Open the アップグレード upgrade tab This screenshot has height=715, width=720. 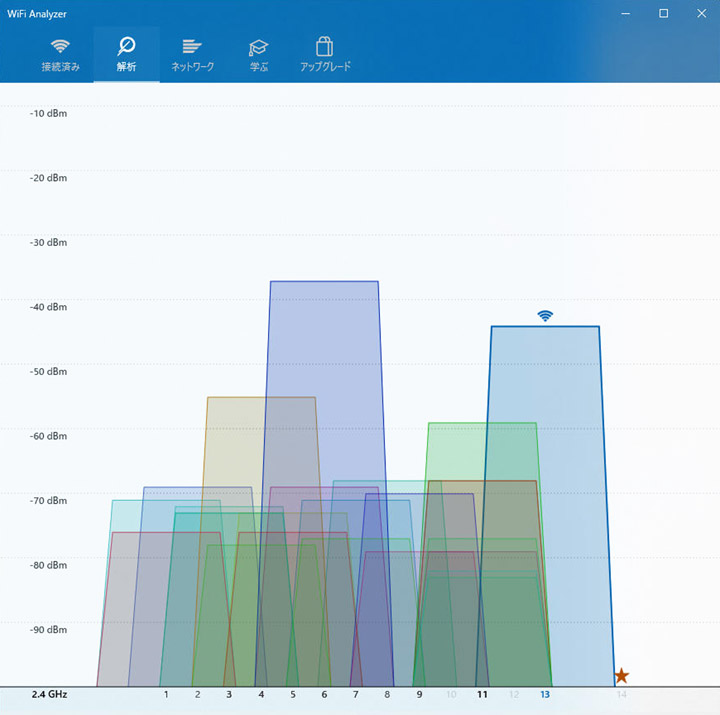point(325,55)
